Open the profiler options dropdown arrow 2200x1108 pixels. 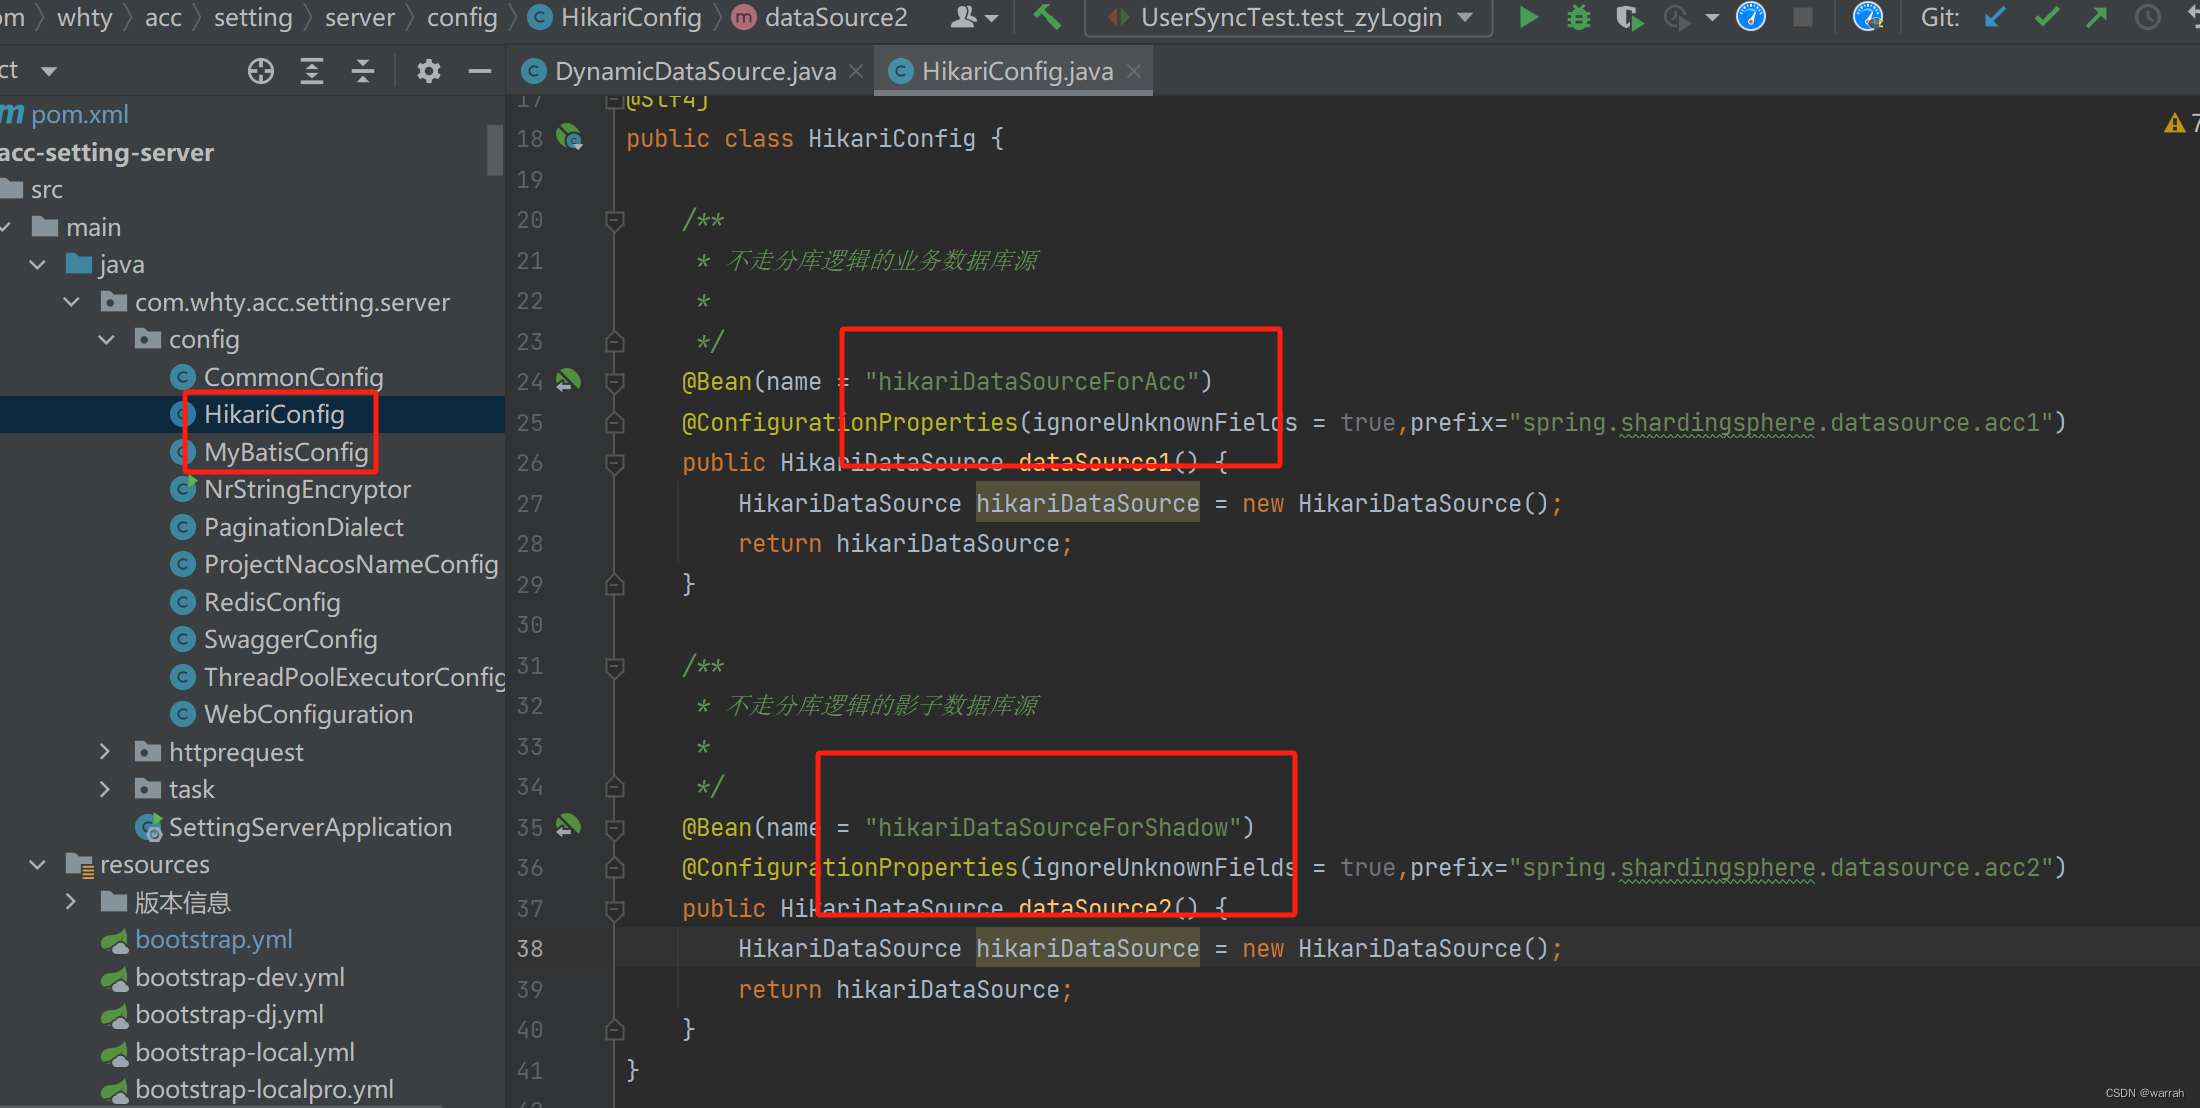coord(1712,18)
